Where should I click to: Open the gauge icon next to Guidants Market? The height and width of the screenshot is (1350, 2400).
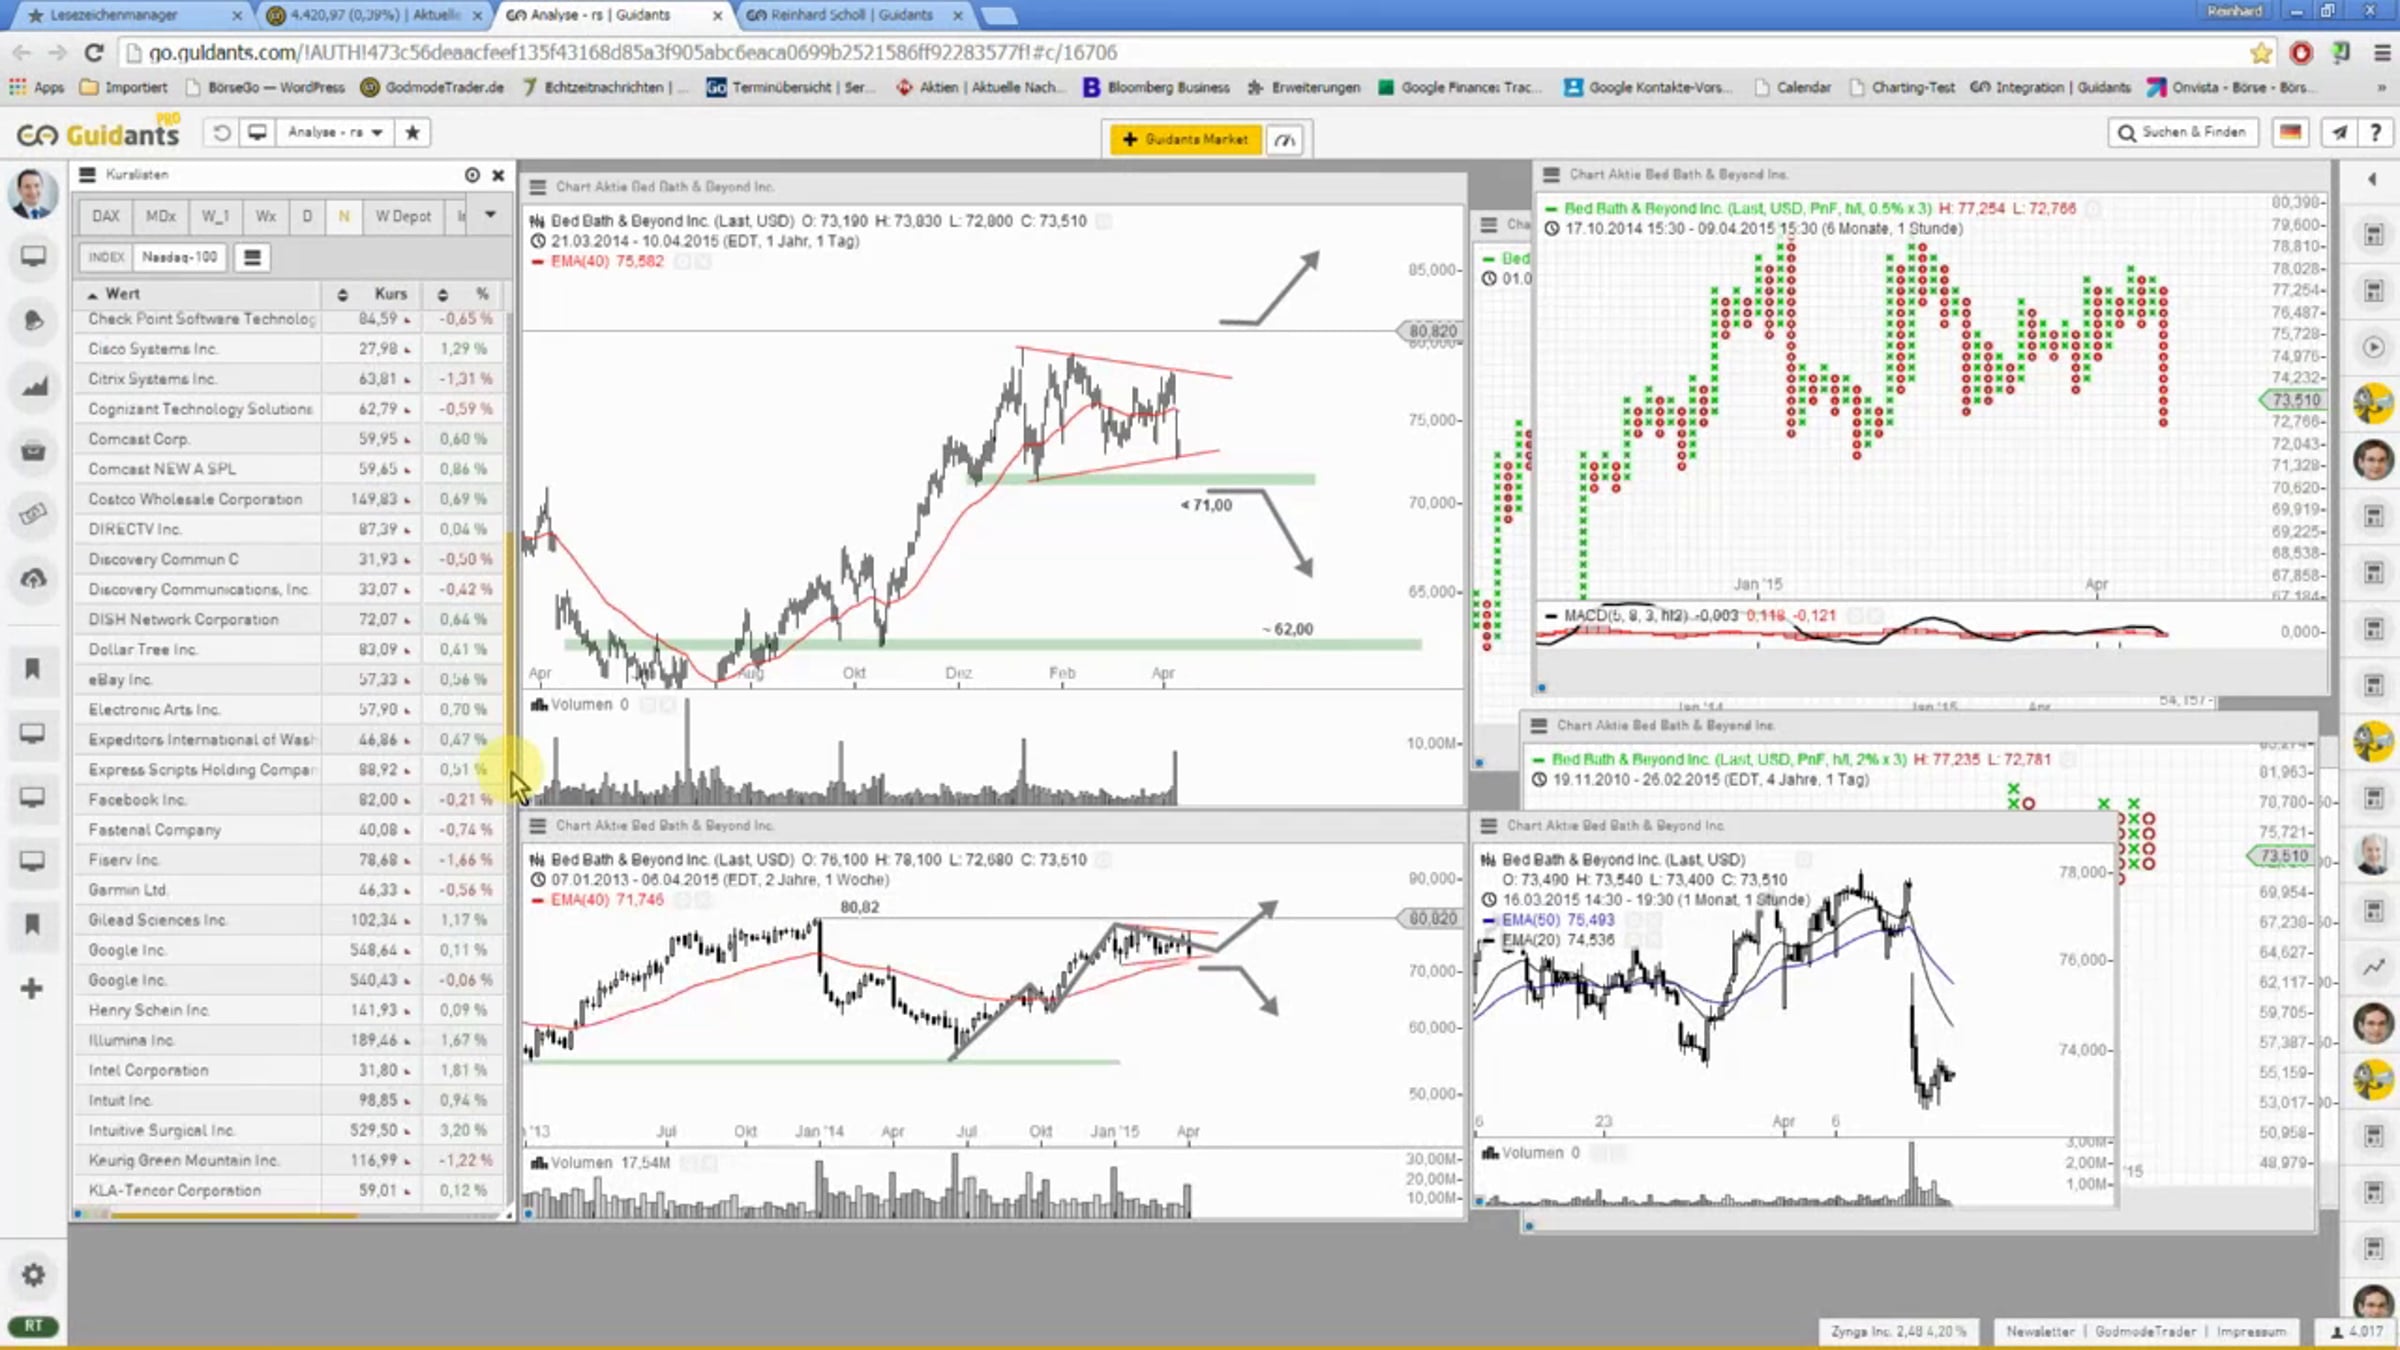(1286, 139)
